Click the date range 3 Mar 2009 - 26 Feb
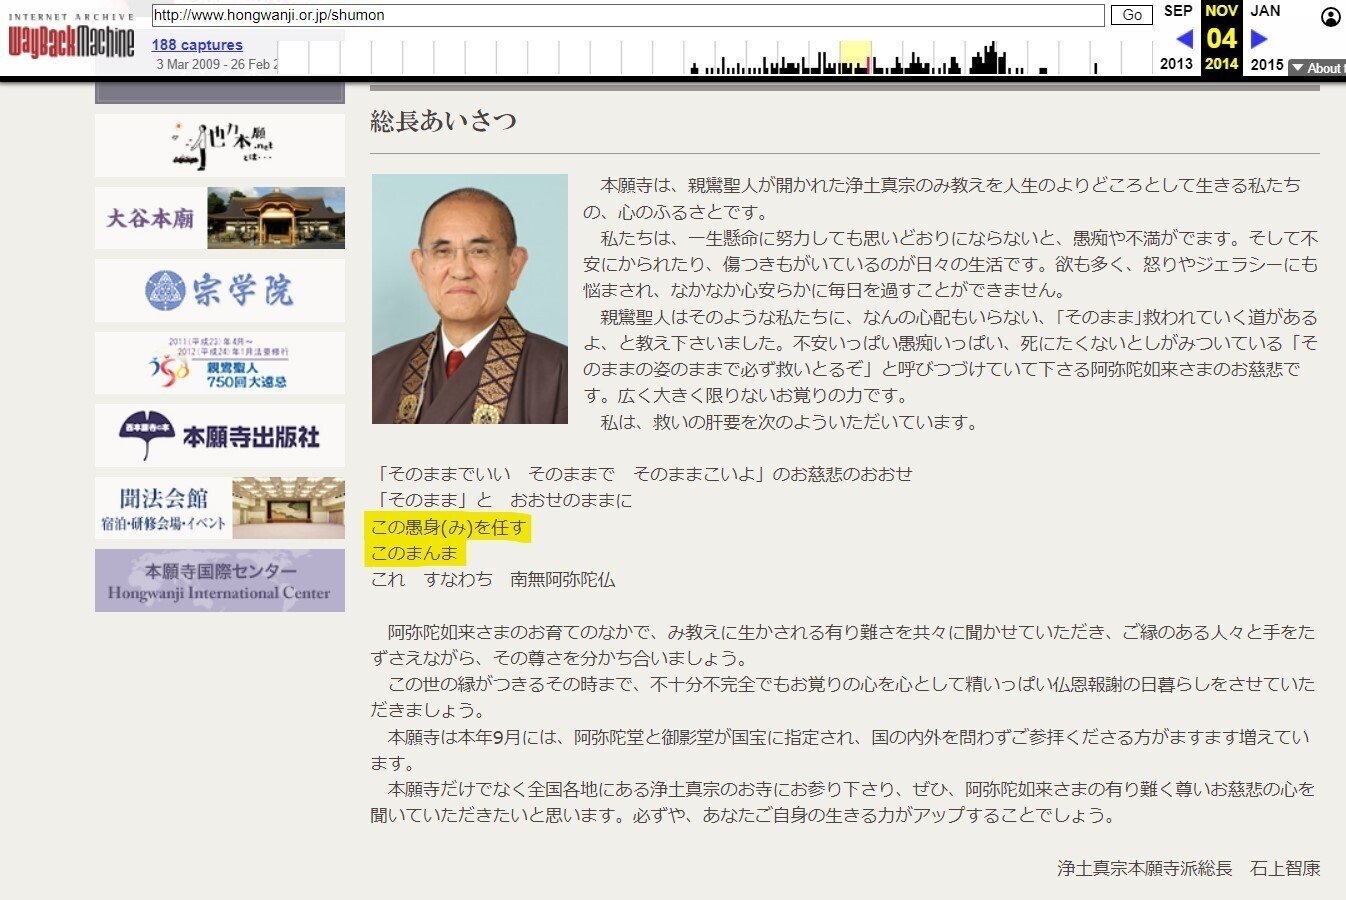This screenshot has height=900, width=1346. (216, 64)
